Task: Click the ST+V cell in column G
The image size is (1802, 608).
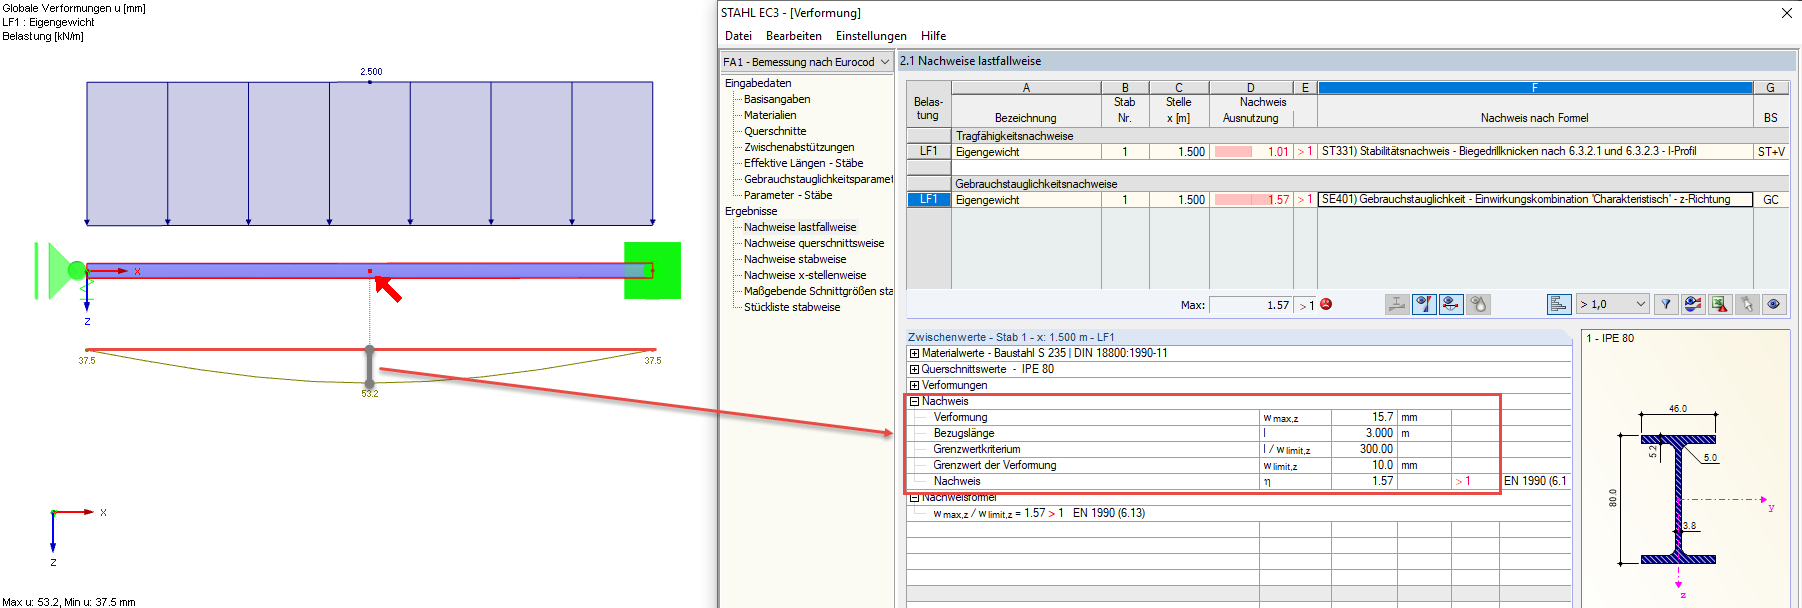Action: (x=1771, y=152)
